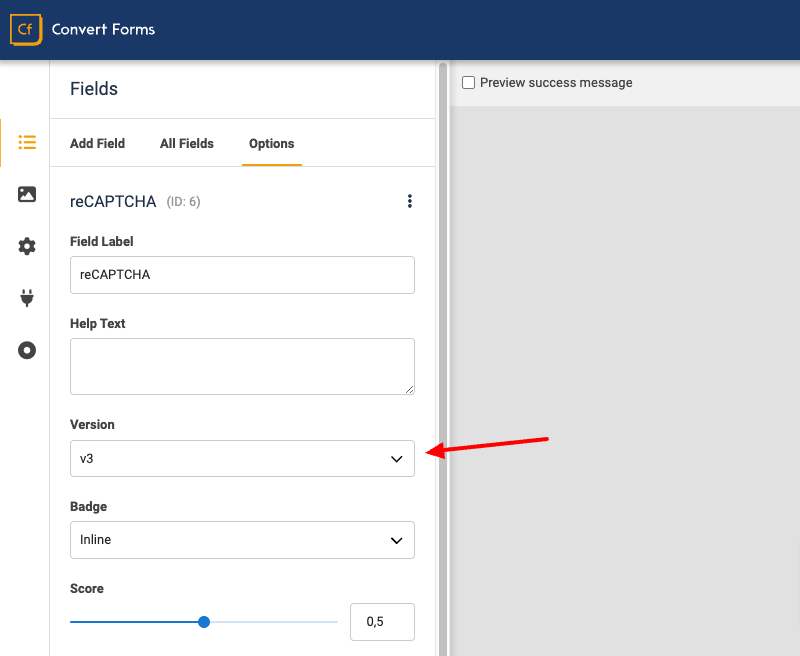800x656 pixels.
Task: Select the Options tab
Action: point(271,143)
